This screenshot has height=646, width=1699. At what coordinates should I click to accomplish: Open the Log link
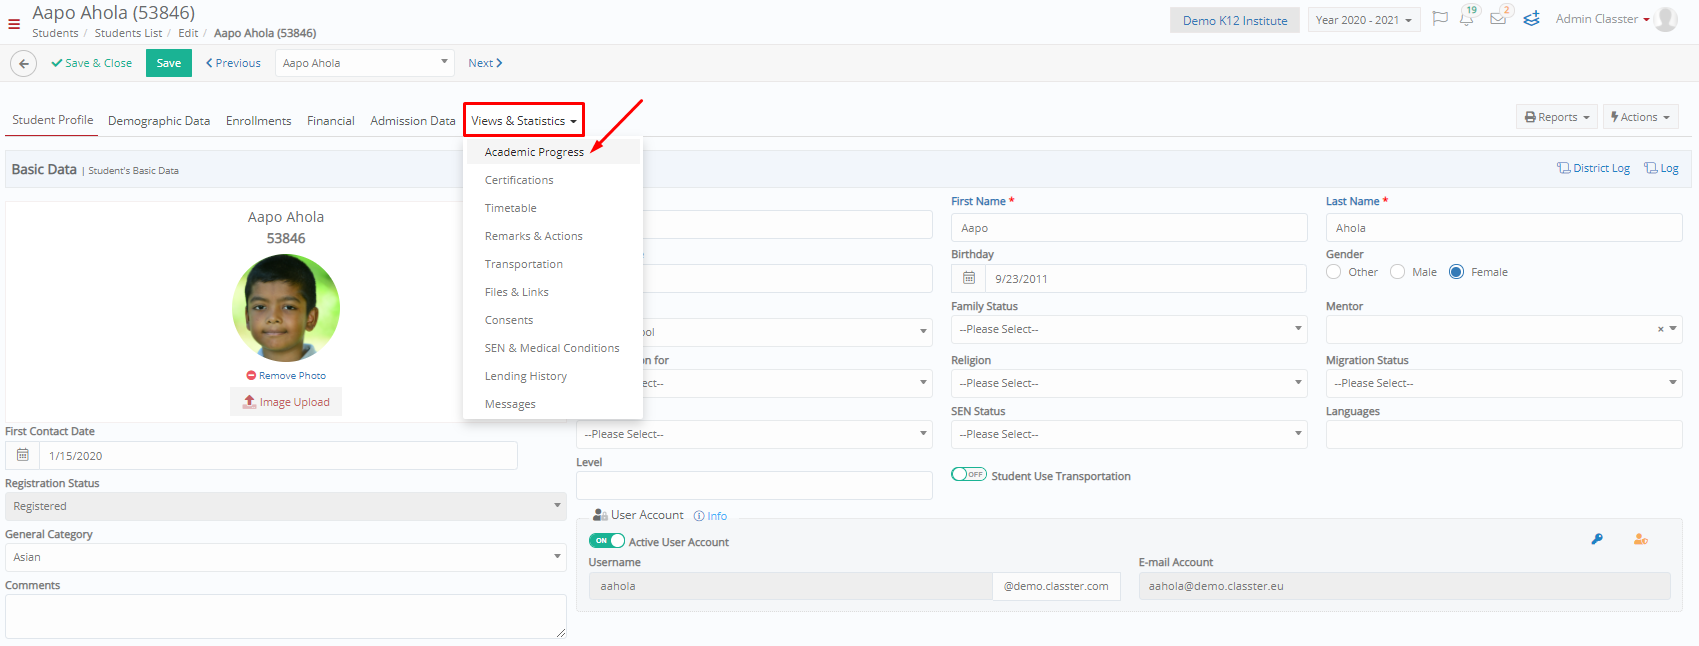coord(1661,168)
